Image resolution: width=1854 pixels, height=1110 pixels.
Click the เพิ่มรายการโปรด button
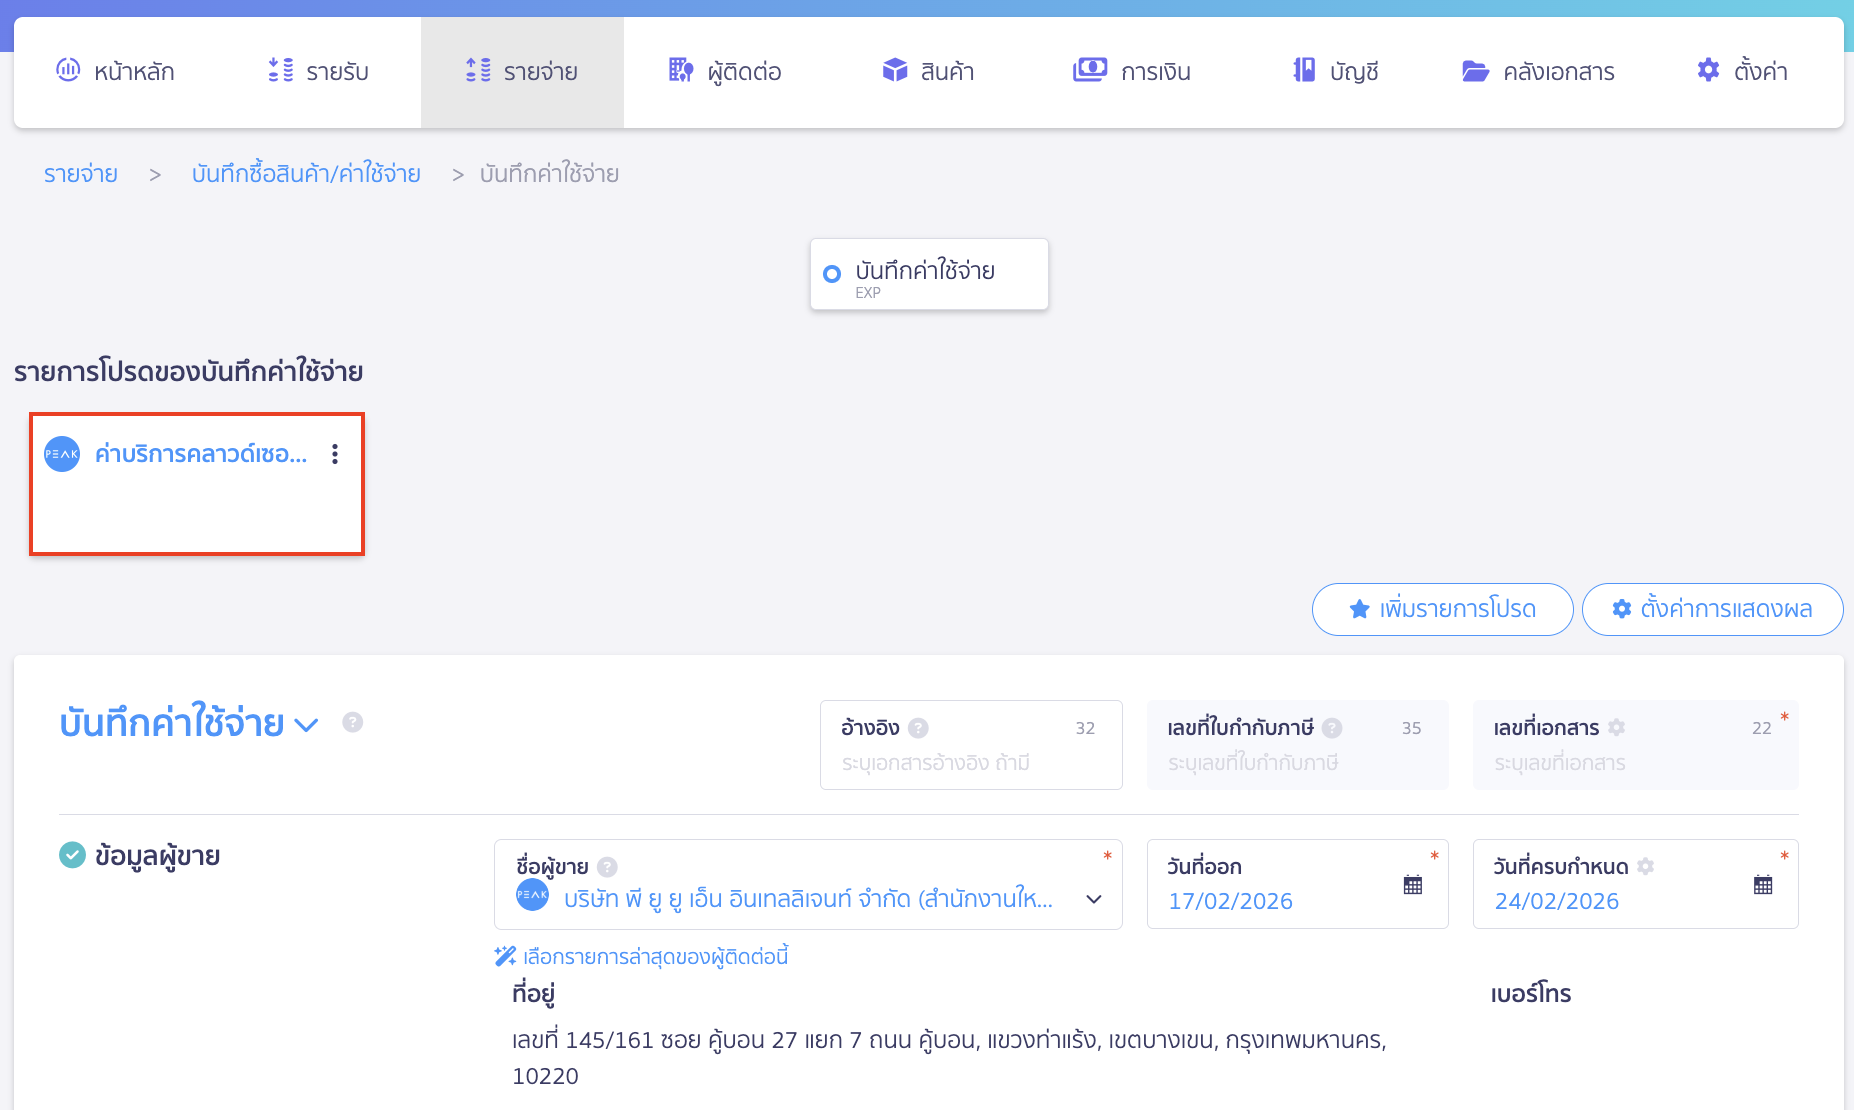click(1442, 609)
